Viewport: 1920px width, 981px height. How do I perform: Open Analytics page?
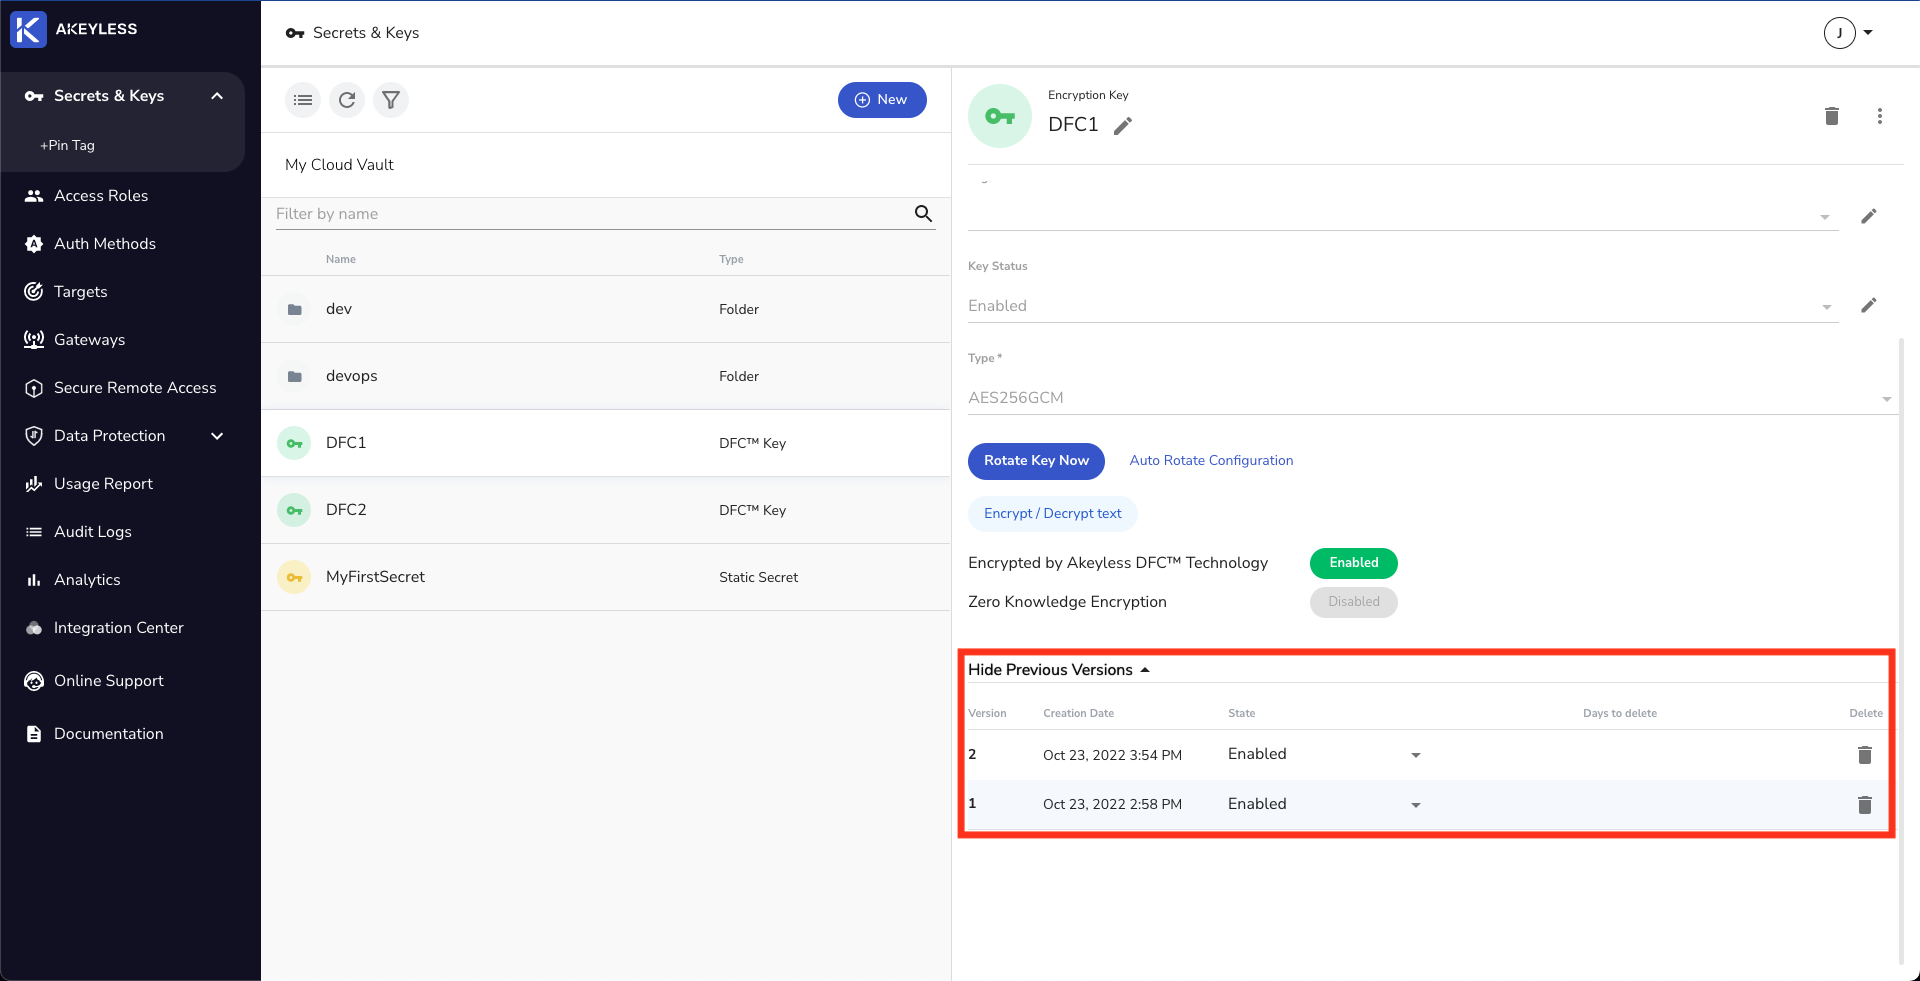(87, 580)
